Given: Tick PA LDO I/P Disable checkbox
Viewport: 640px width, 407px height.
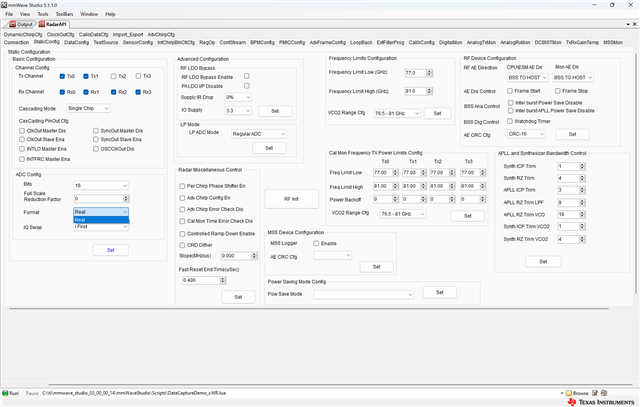Looking at the screenshot, I should (x=247, y=86).
